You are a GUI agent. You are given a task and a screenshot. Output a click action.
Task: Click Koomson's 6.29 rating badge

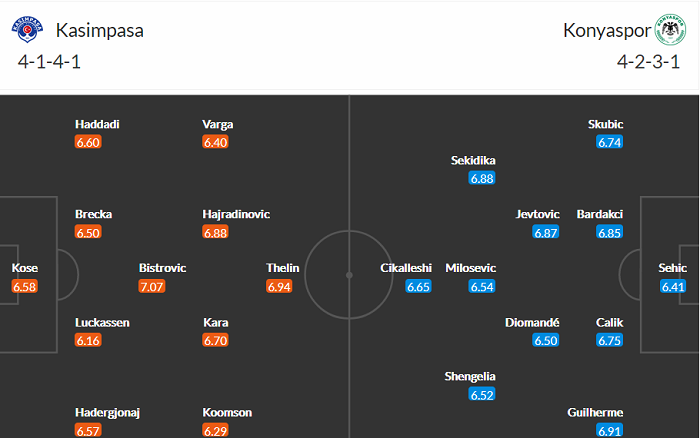(x=215, y=432)
